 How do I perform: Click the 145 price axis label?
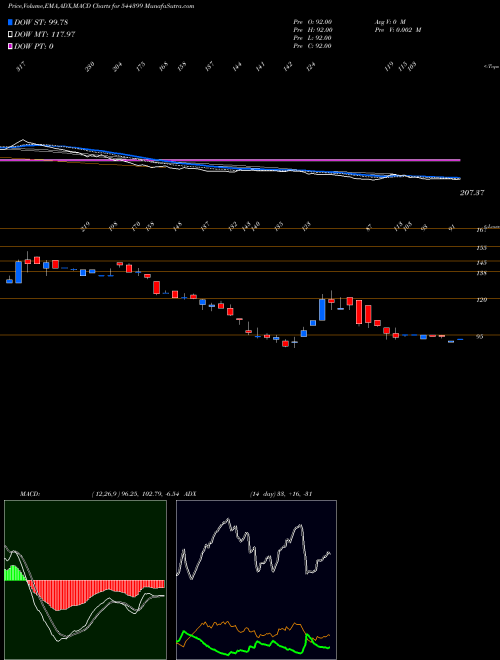pos(482,263)
